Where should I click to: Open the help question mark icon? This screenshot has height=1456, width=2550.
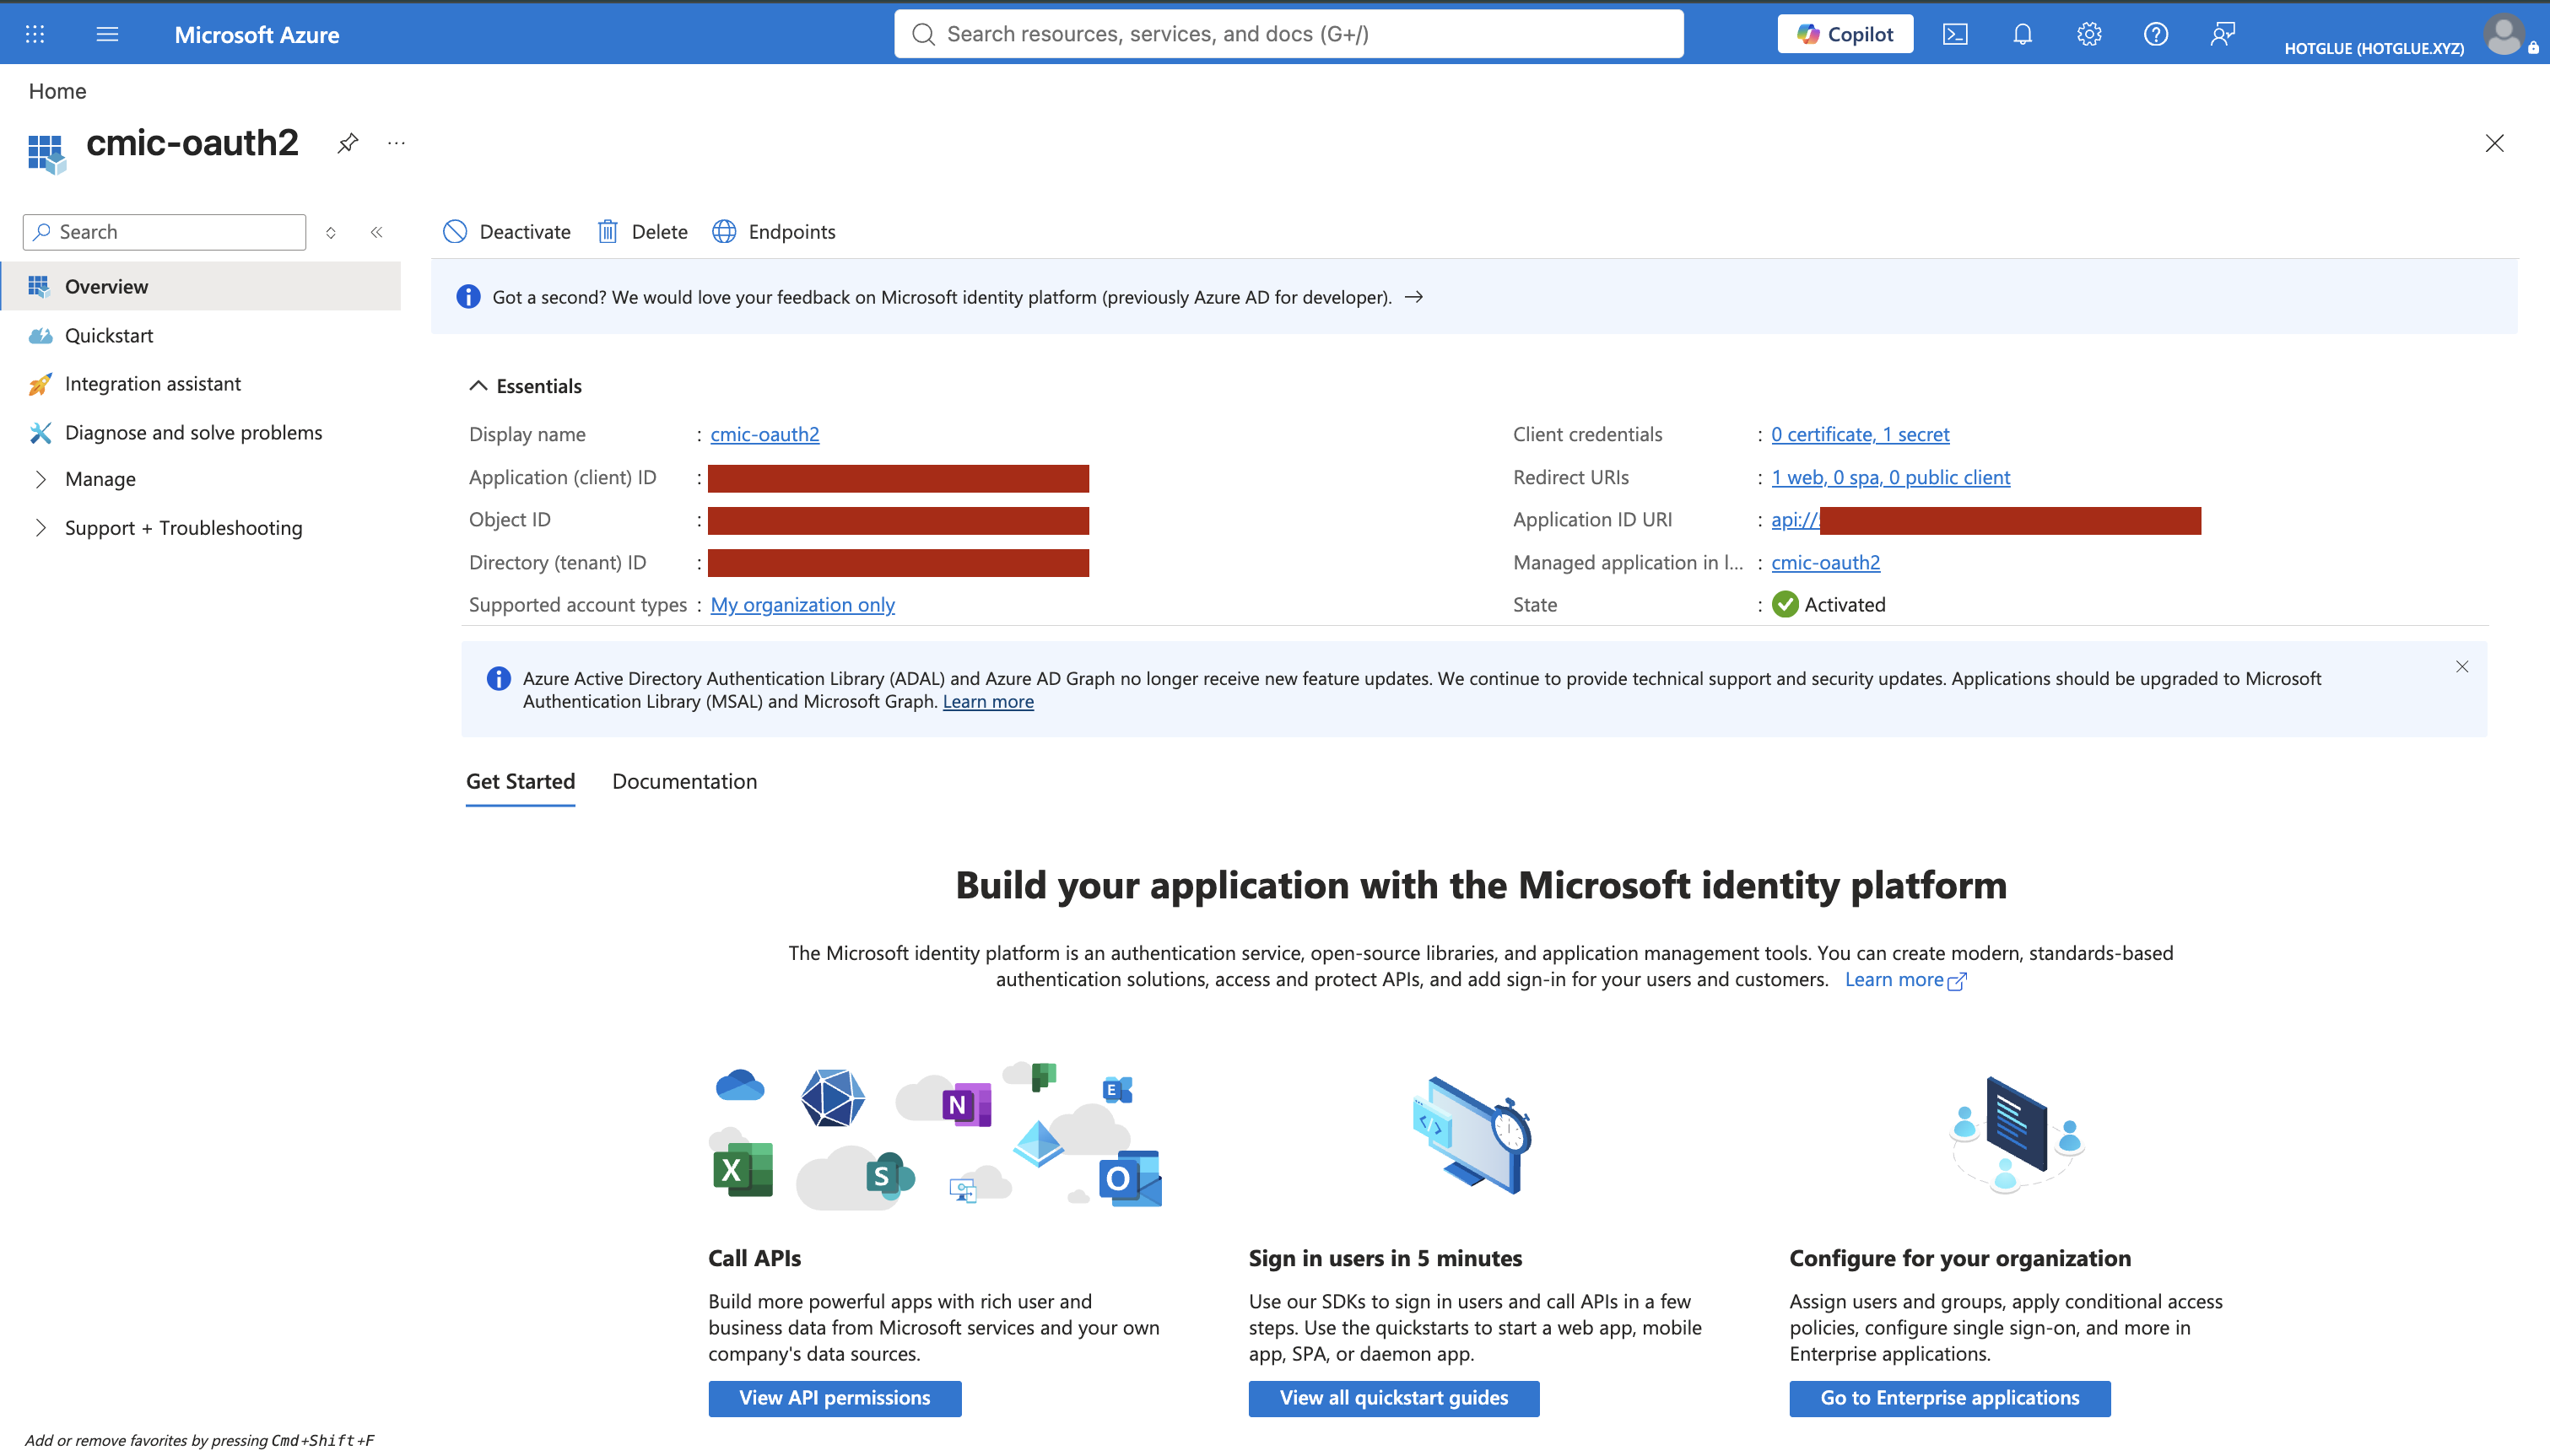(2156, 34)
